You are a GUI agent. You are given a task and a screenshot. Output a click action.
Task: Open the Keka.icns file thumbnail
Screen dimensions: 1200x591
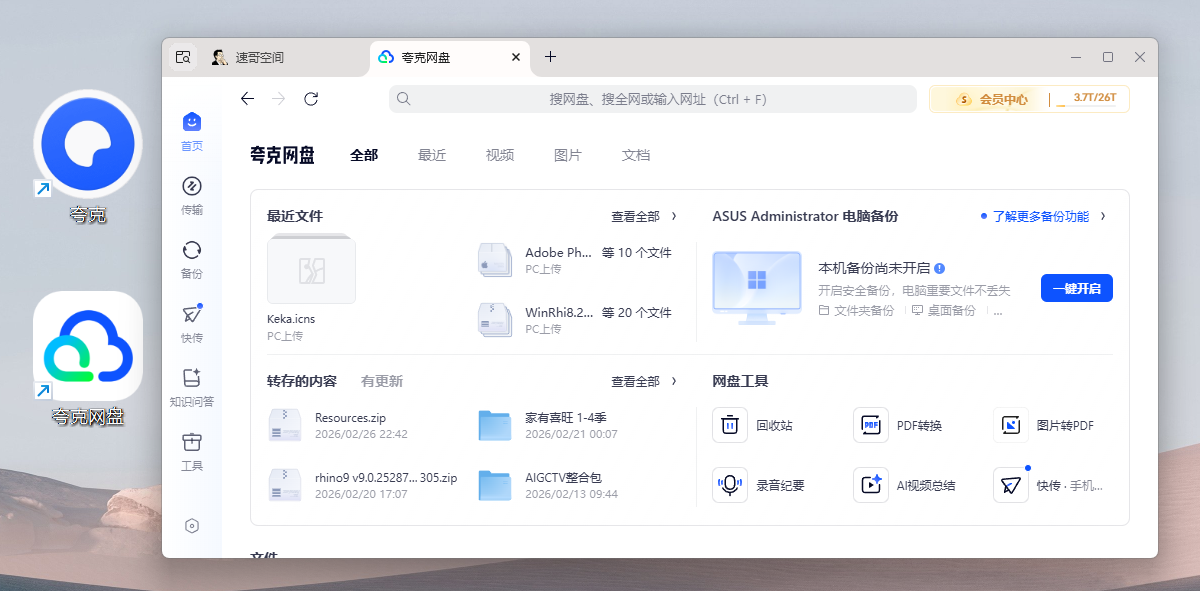click(x=311, y=269)
